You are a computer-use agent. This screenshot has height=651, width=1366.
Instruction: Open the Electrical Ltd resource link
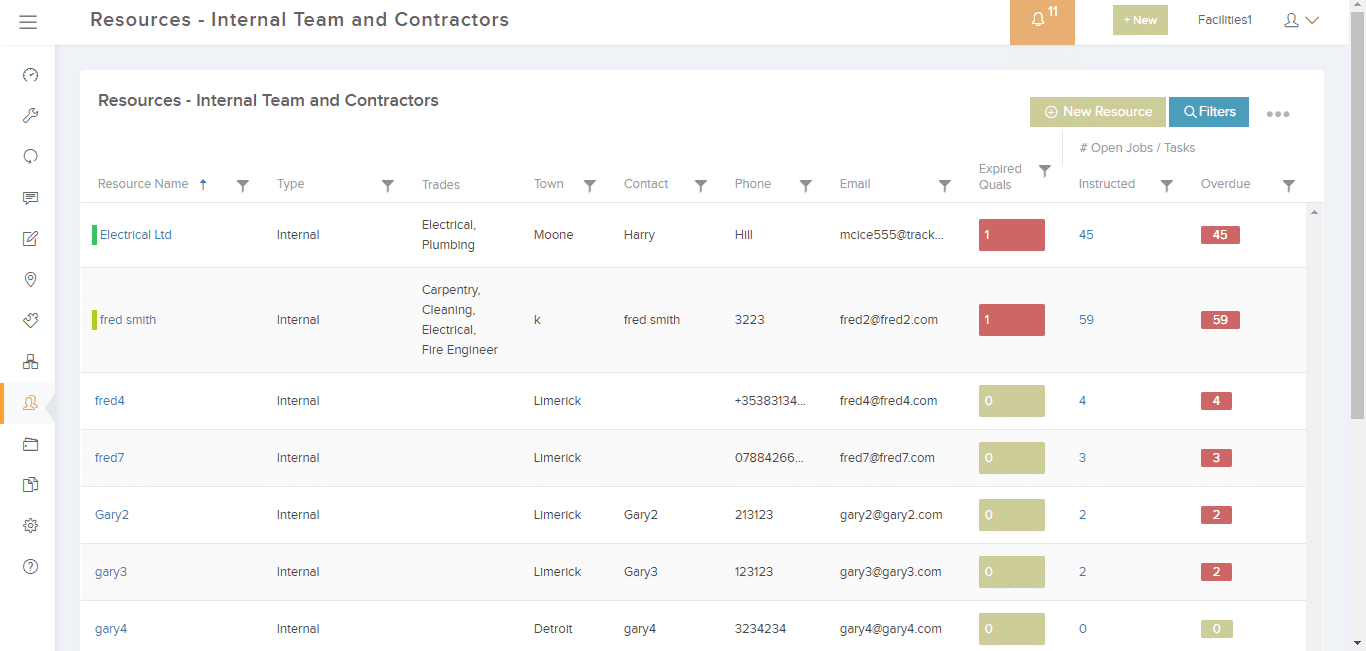pyautogui.click(x=136, y=235)
